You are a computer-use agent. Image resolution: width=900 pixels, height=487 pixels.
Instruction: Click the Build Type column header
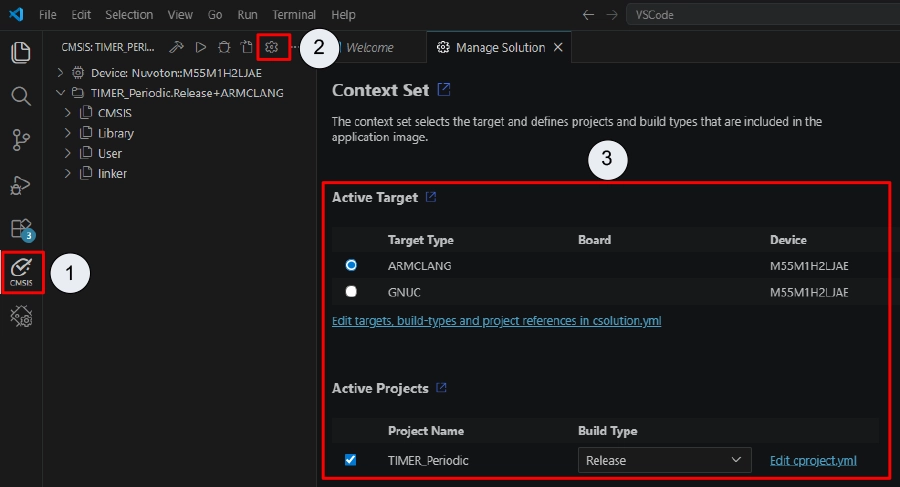point(608,431)
